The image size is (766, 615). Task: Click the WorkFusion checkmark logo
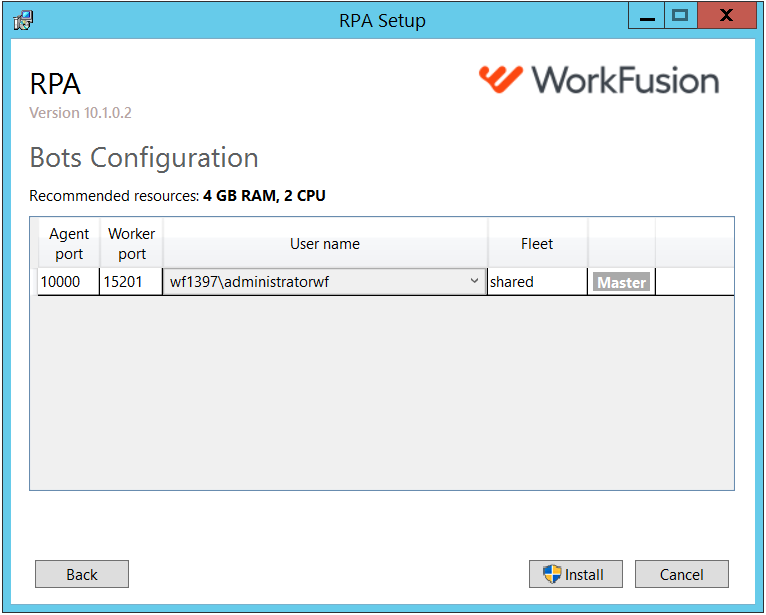pyautogui.click(x=501, y=79)
